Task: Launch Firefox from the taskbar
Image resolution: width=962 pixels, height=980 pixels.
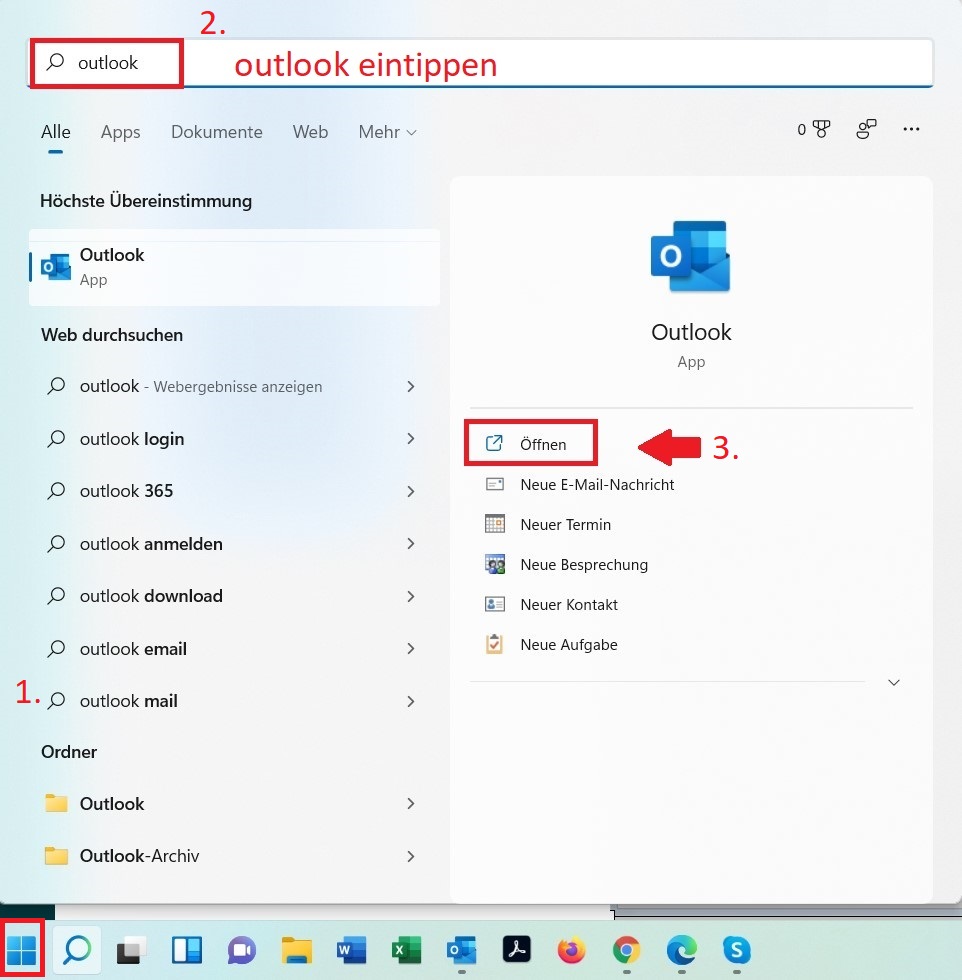Action: point(571,951)
